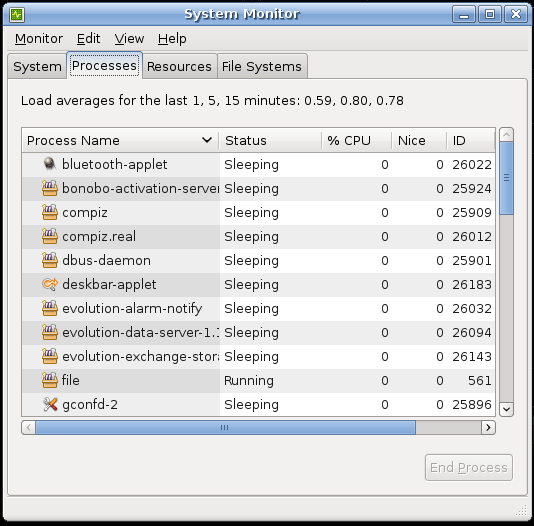This screenshot has width=534, height=526.
Task: Click process ID 561
Action: click(x=480, y=381)
